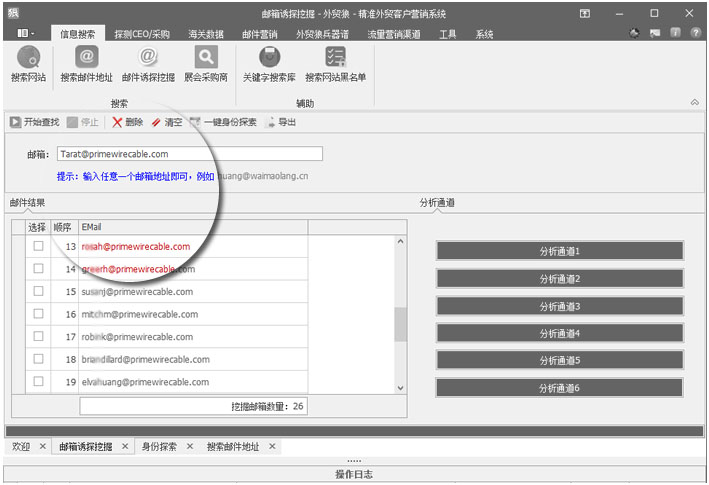Collapse the ribbon with the chevron arrow

click(x=694, y=103)
